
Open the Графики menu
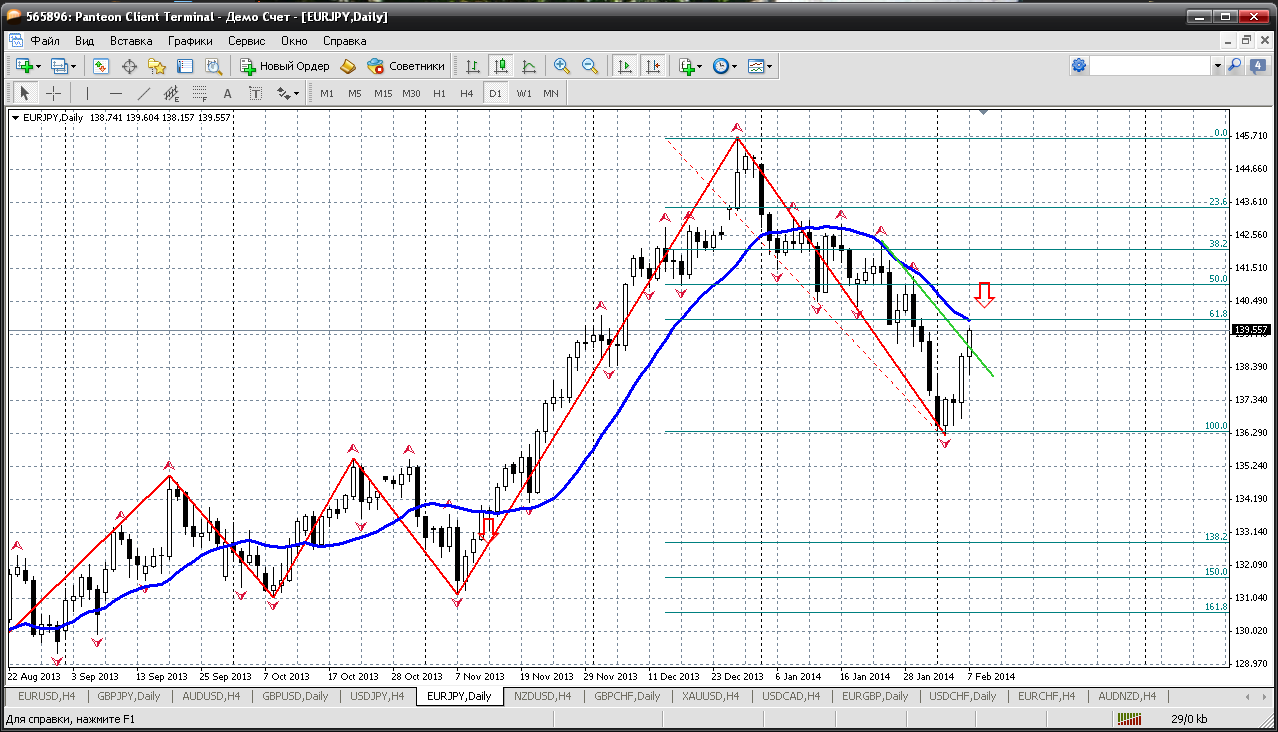(x=190, y=41)
